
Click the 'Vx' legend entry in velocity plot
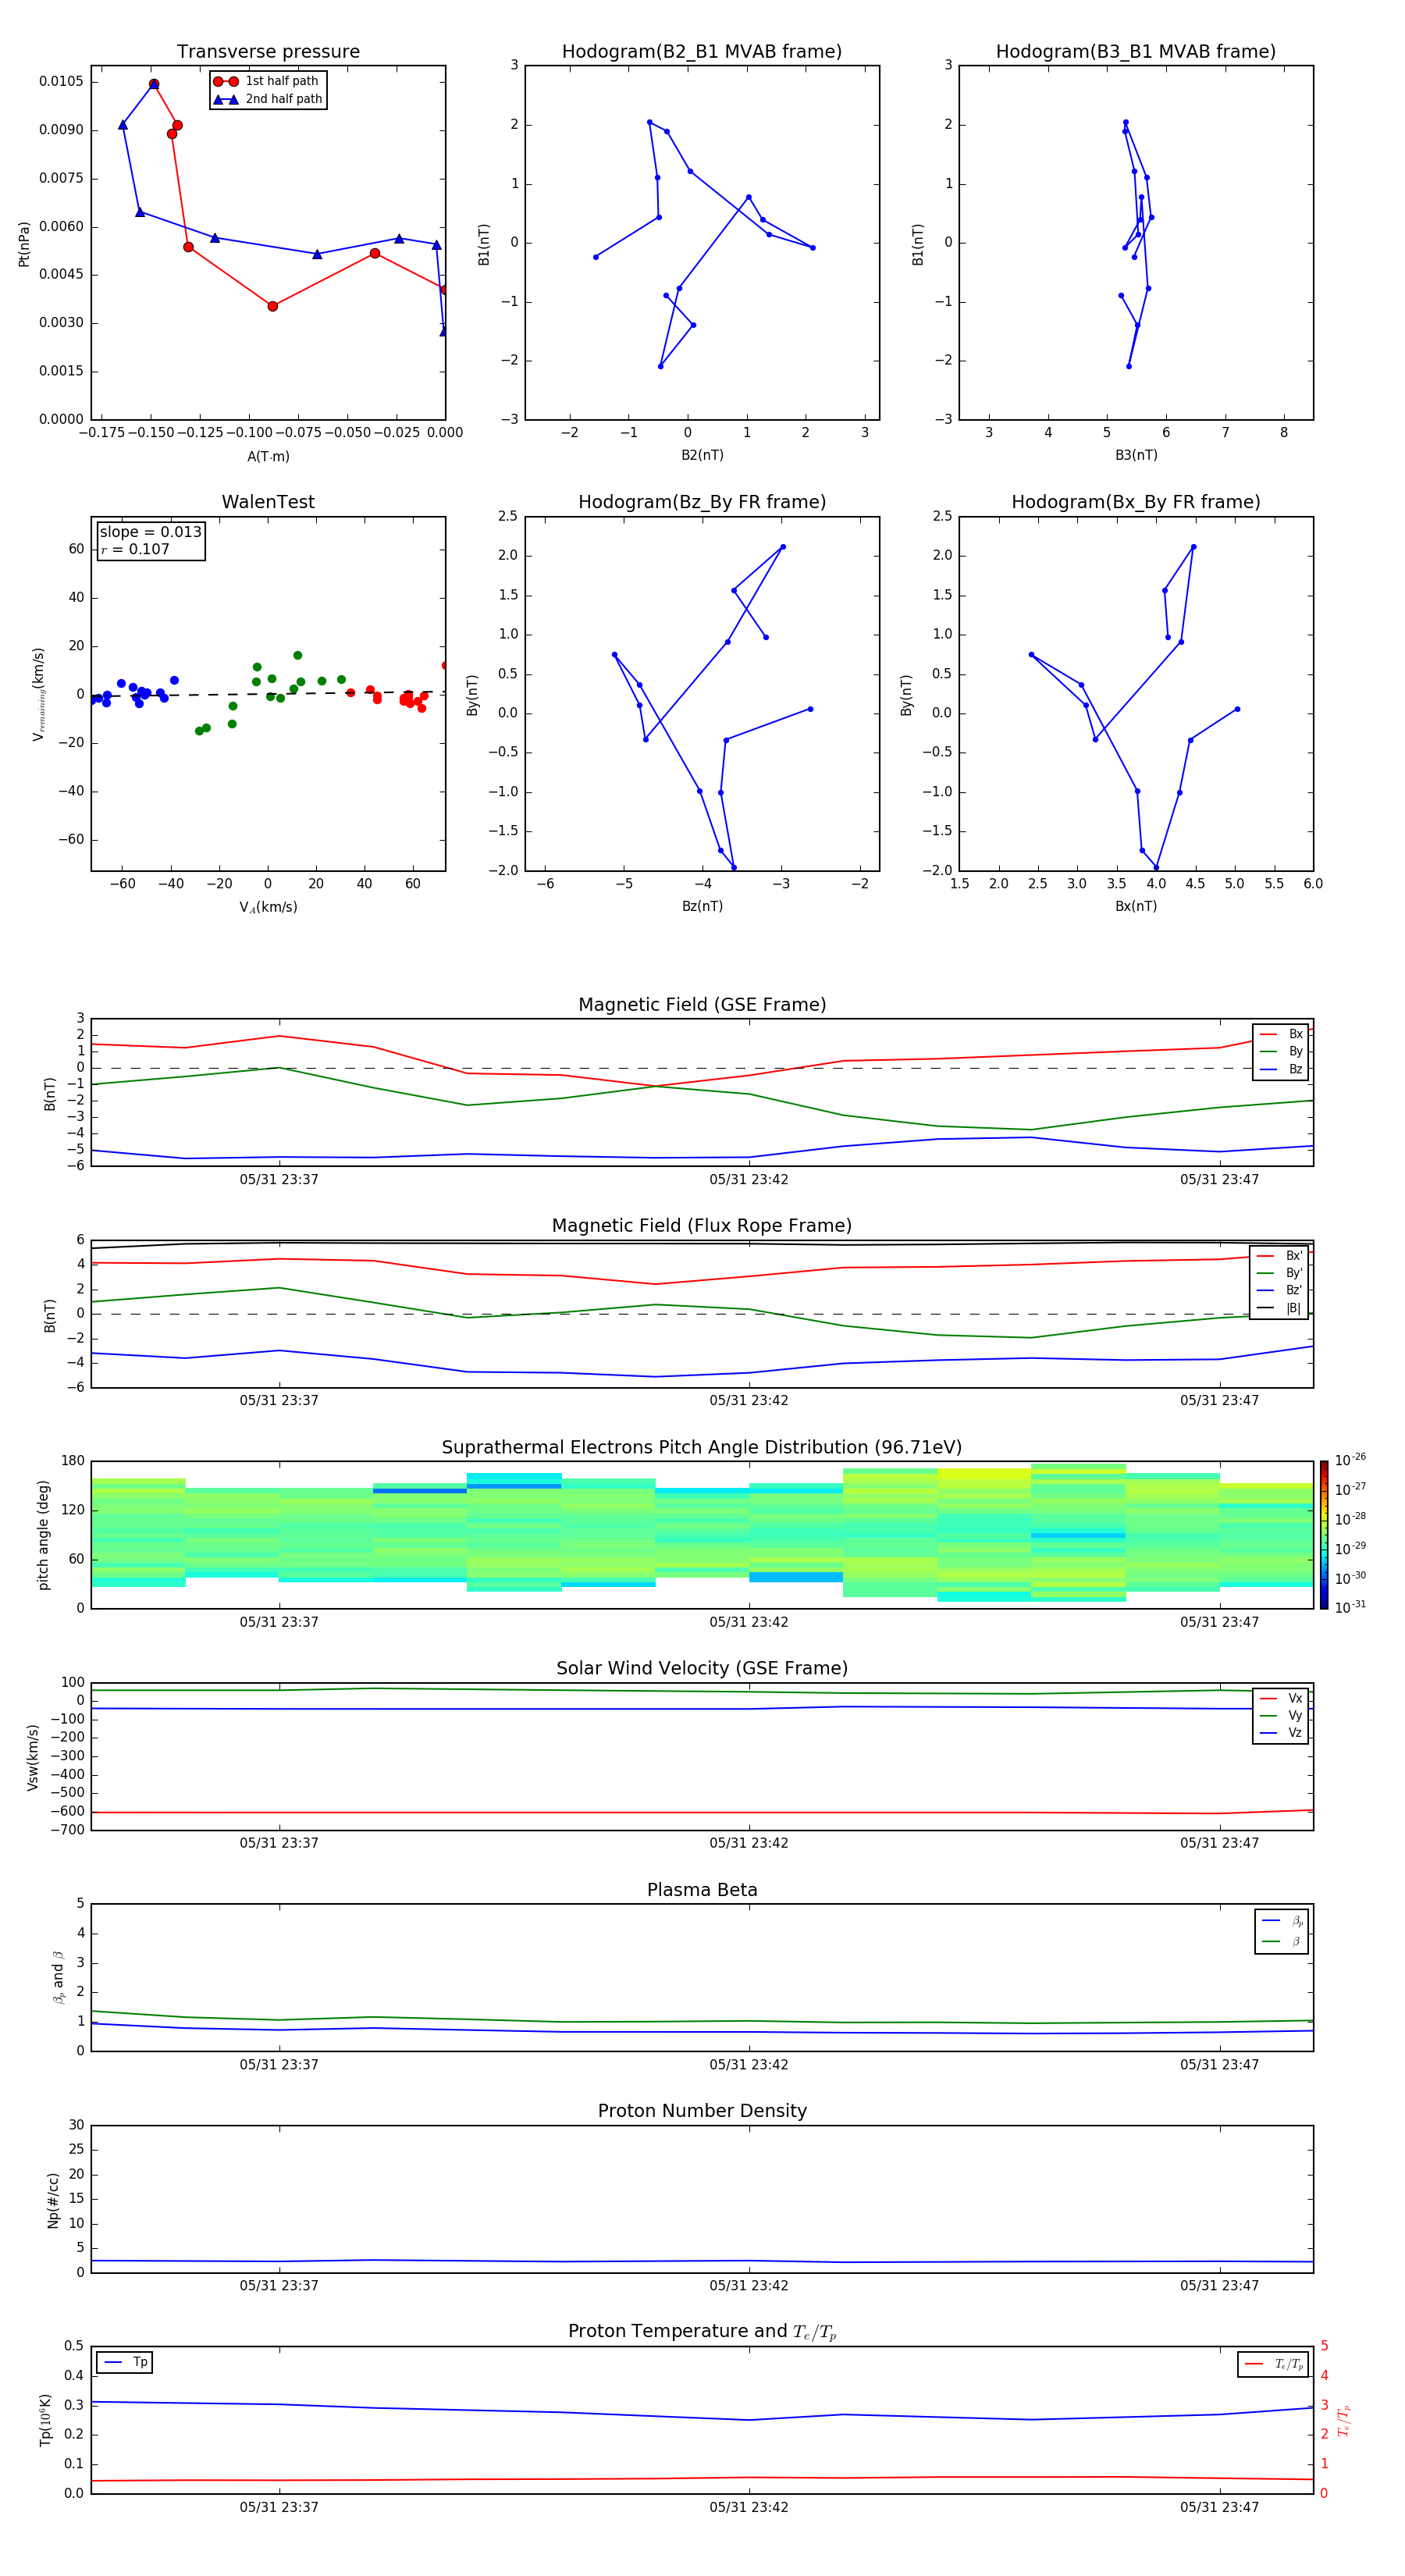click(1281, 1698)
